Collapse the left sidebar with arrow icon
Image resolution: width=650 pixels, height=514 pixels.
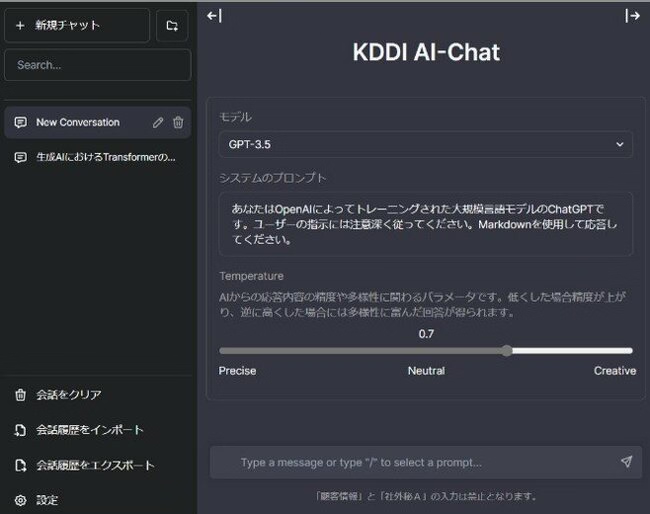point(214,15)
